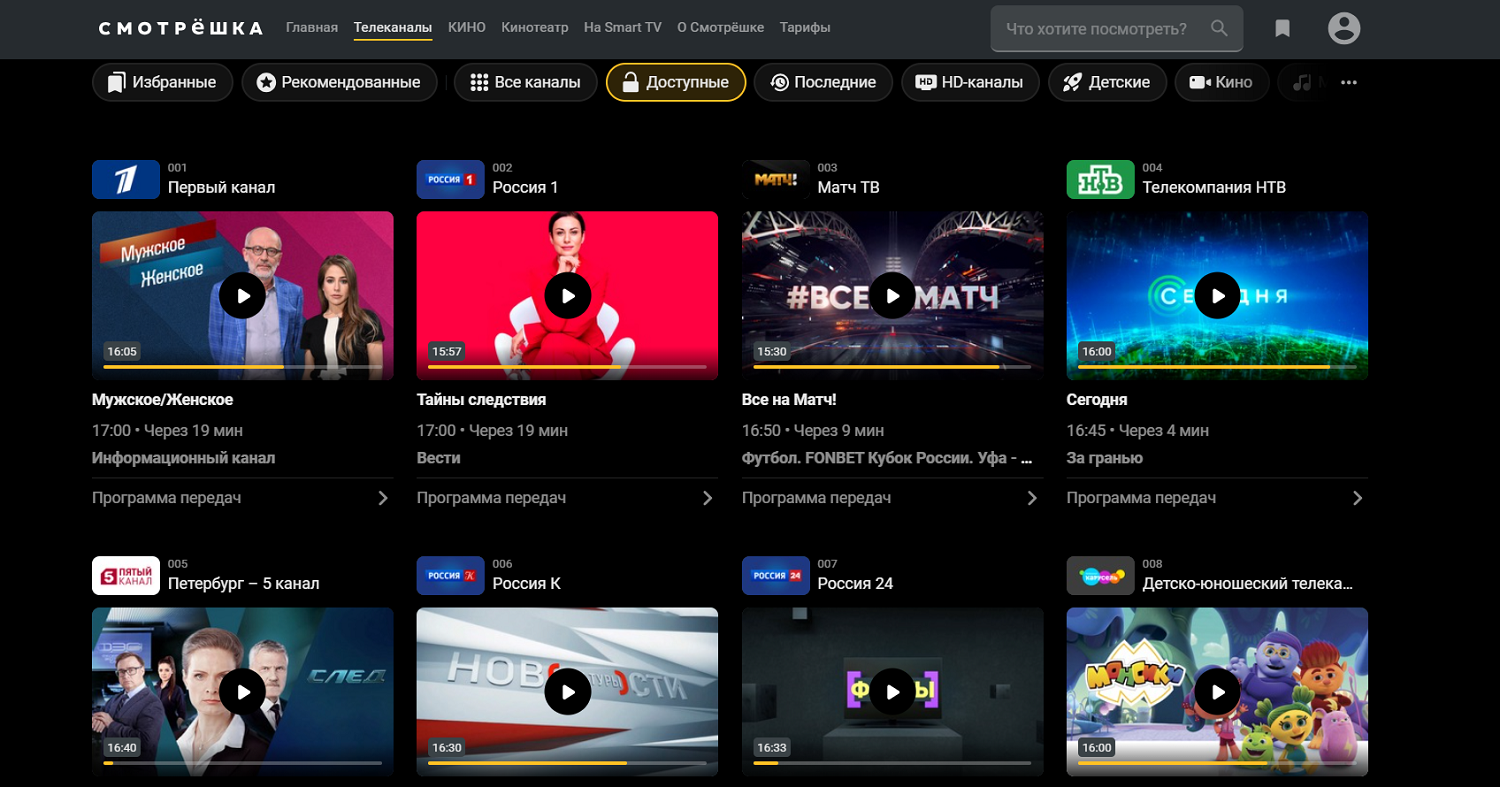
Task: Expand Программа передач for Первый канал
Action: 242,498
